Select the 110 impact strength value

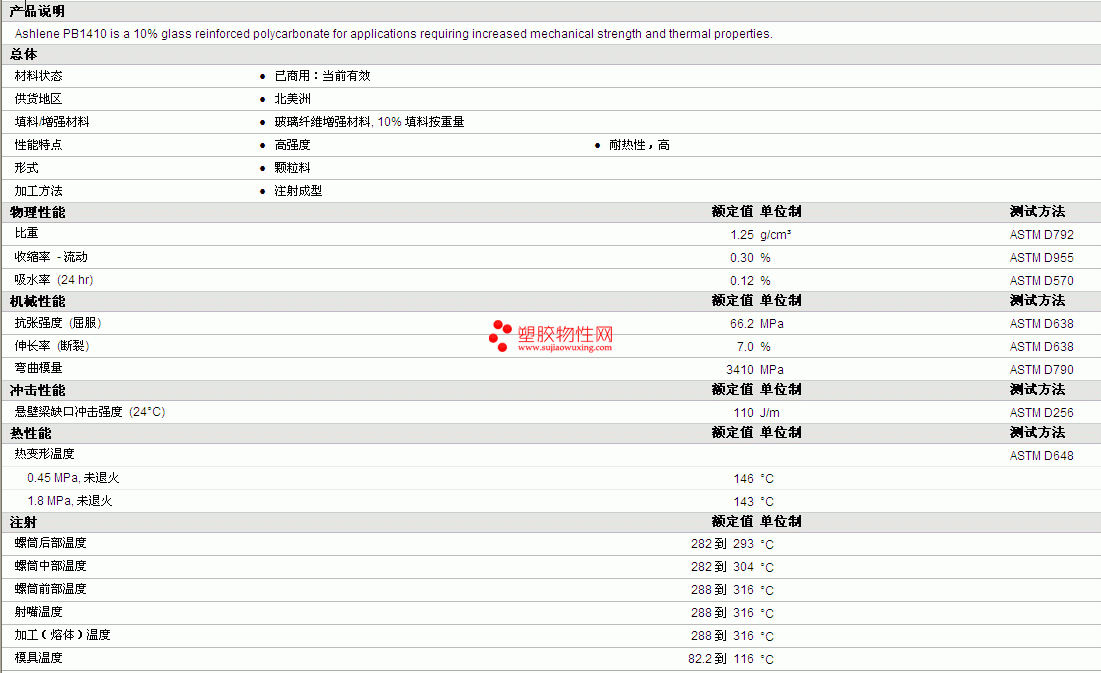coord(744,413)
